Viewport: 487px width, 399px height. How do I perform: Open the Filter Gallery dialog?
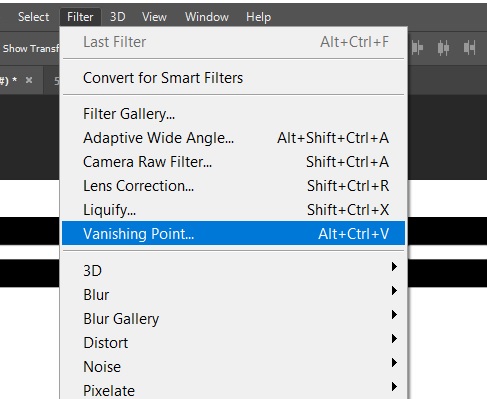coord(234,114)
